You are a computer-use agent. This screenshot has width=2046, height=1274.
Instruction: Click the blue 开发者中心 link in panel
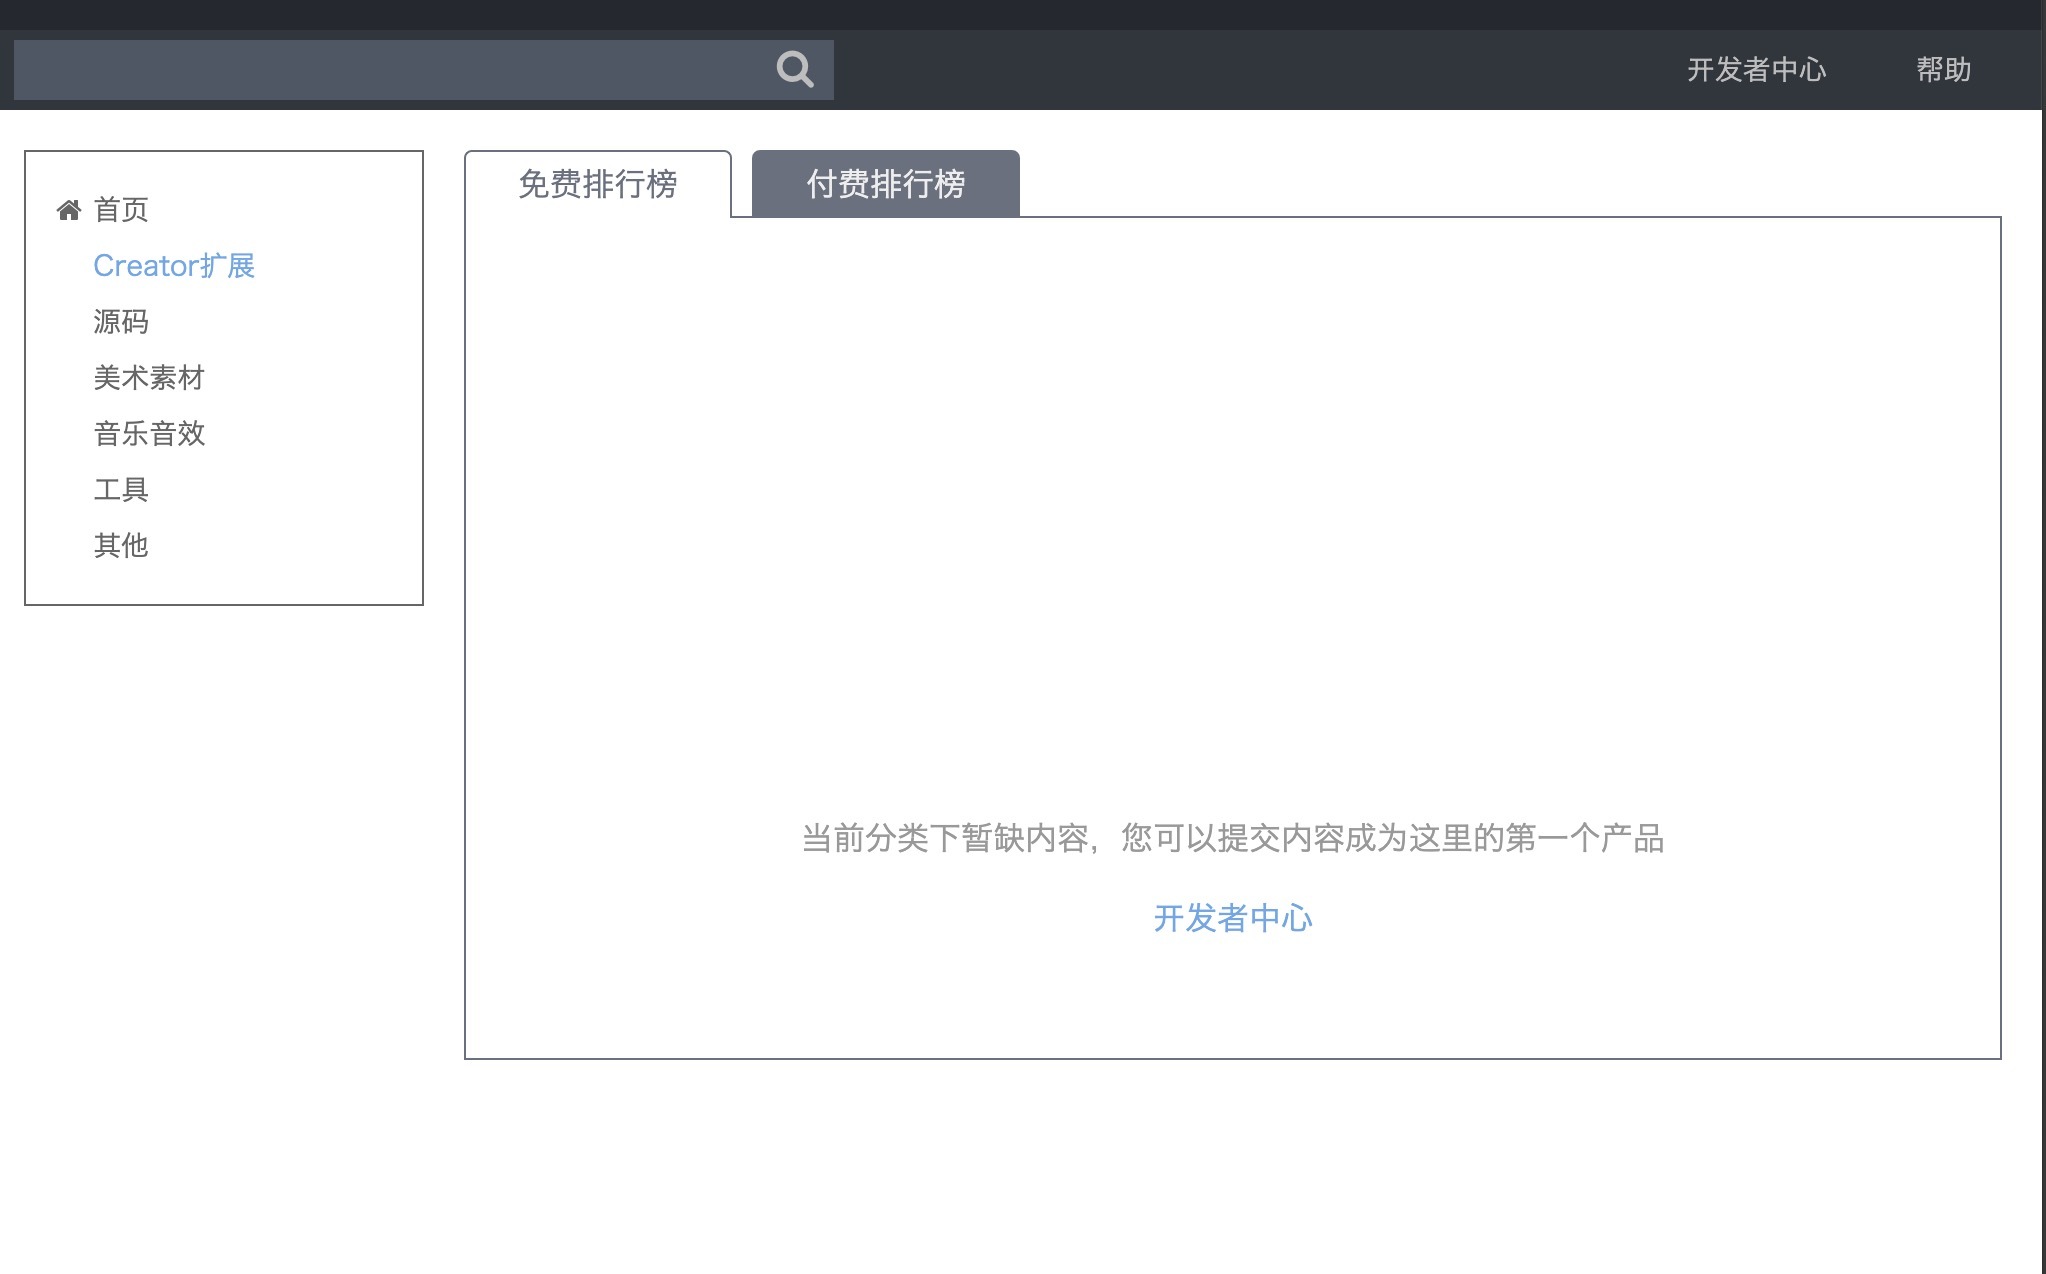pyautogui.click(x=1232, y=918)
